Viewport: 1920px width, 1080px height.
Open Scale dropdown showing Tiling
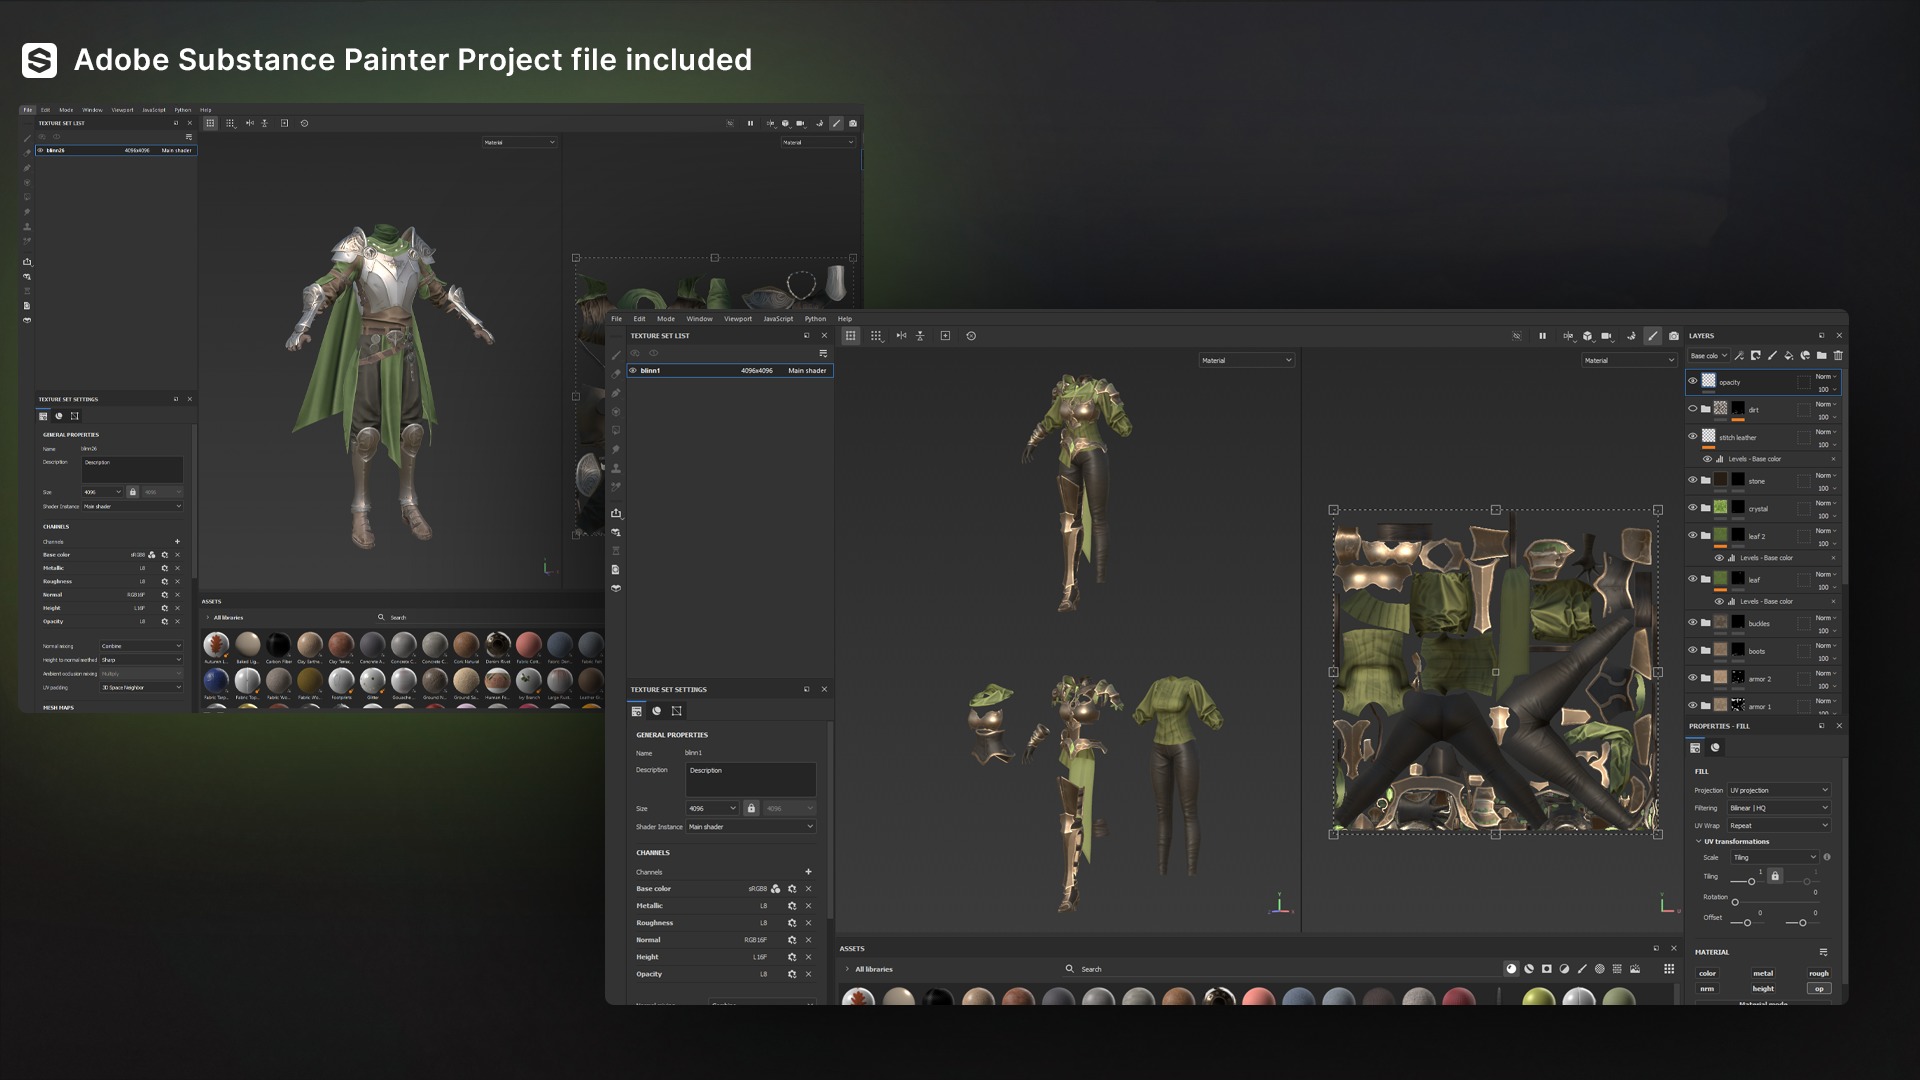pyautogui.click(x=1775, y=857)
